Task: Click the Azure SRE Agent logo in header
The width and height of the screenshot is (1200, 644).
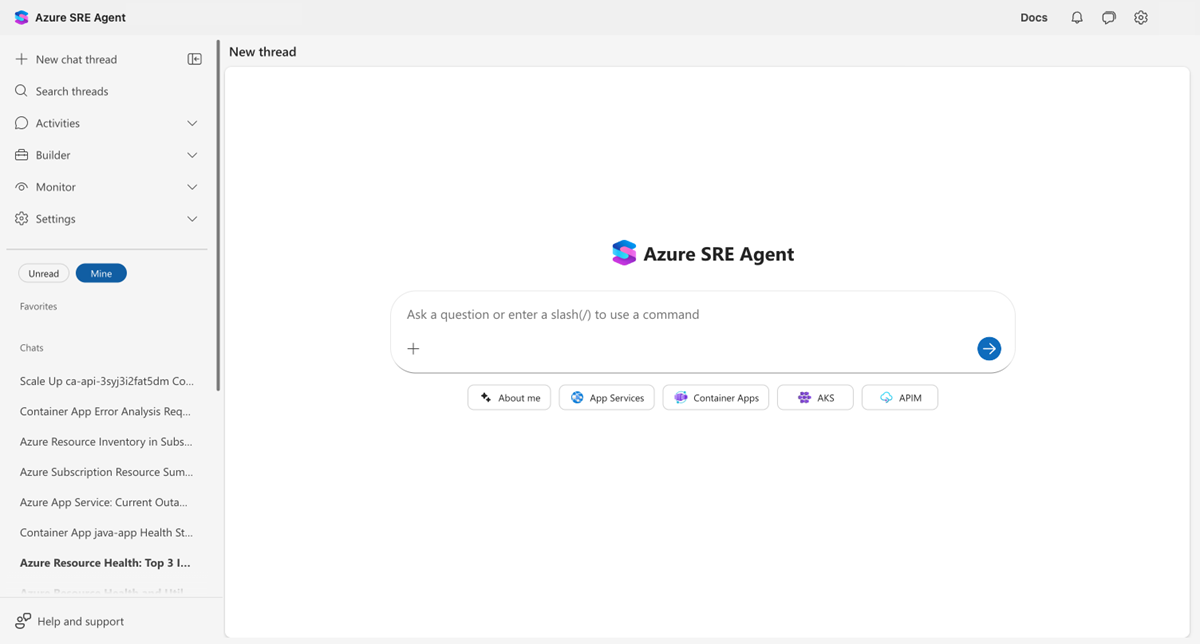Action: click(x=21, y=17)
